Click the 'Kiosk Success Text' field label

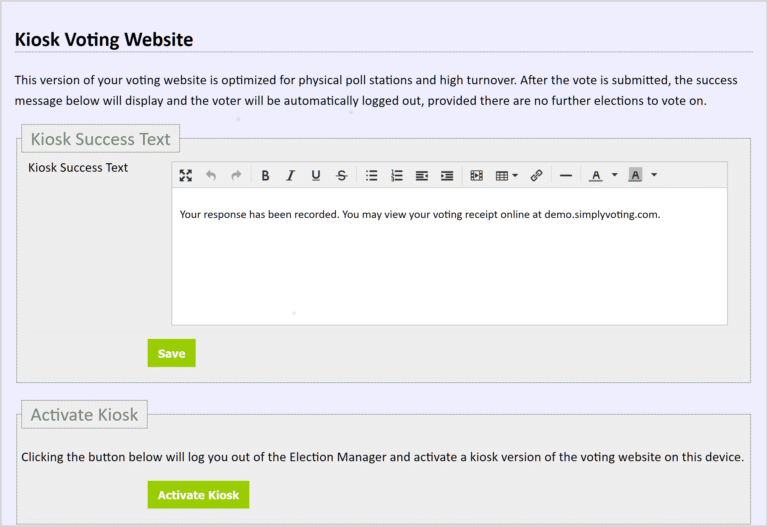(78, 168)
